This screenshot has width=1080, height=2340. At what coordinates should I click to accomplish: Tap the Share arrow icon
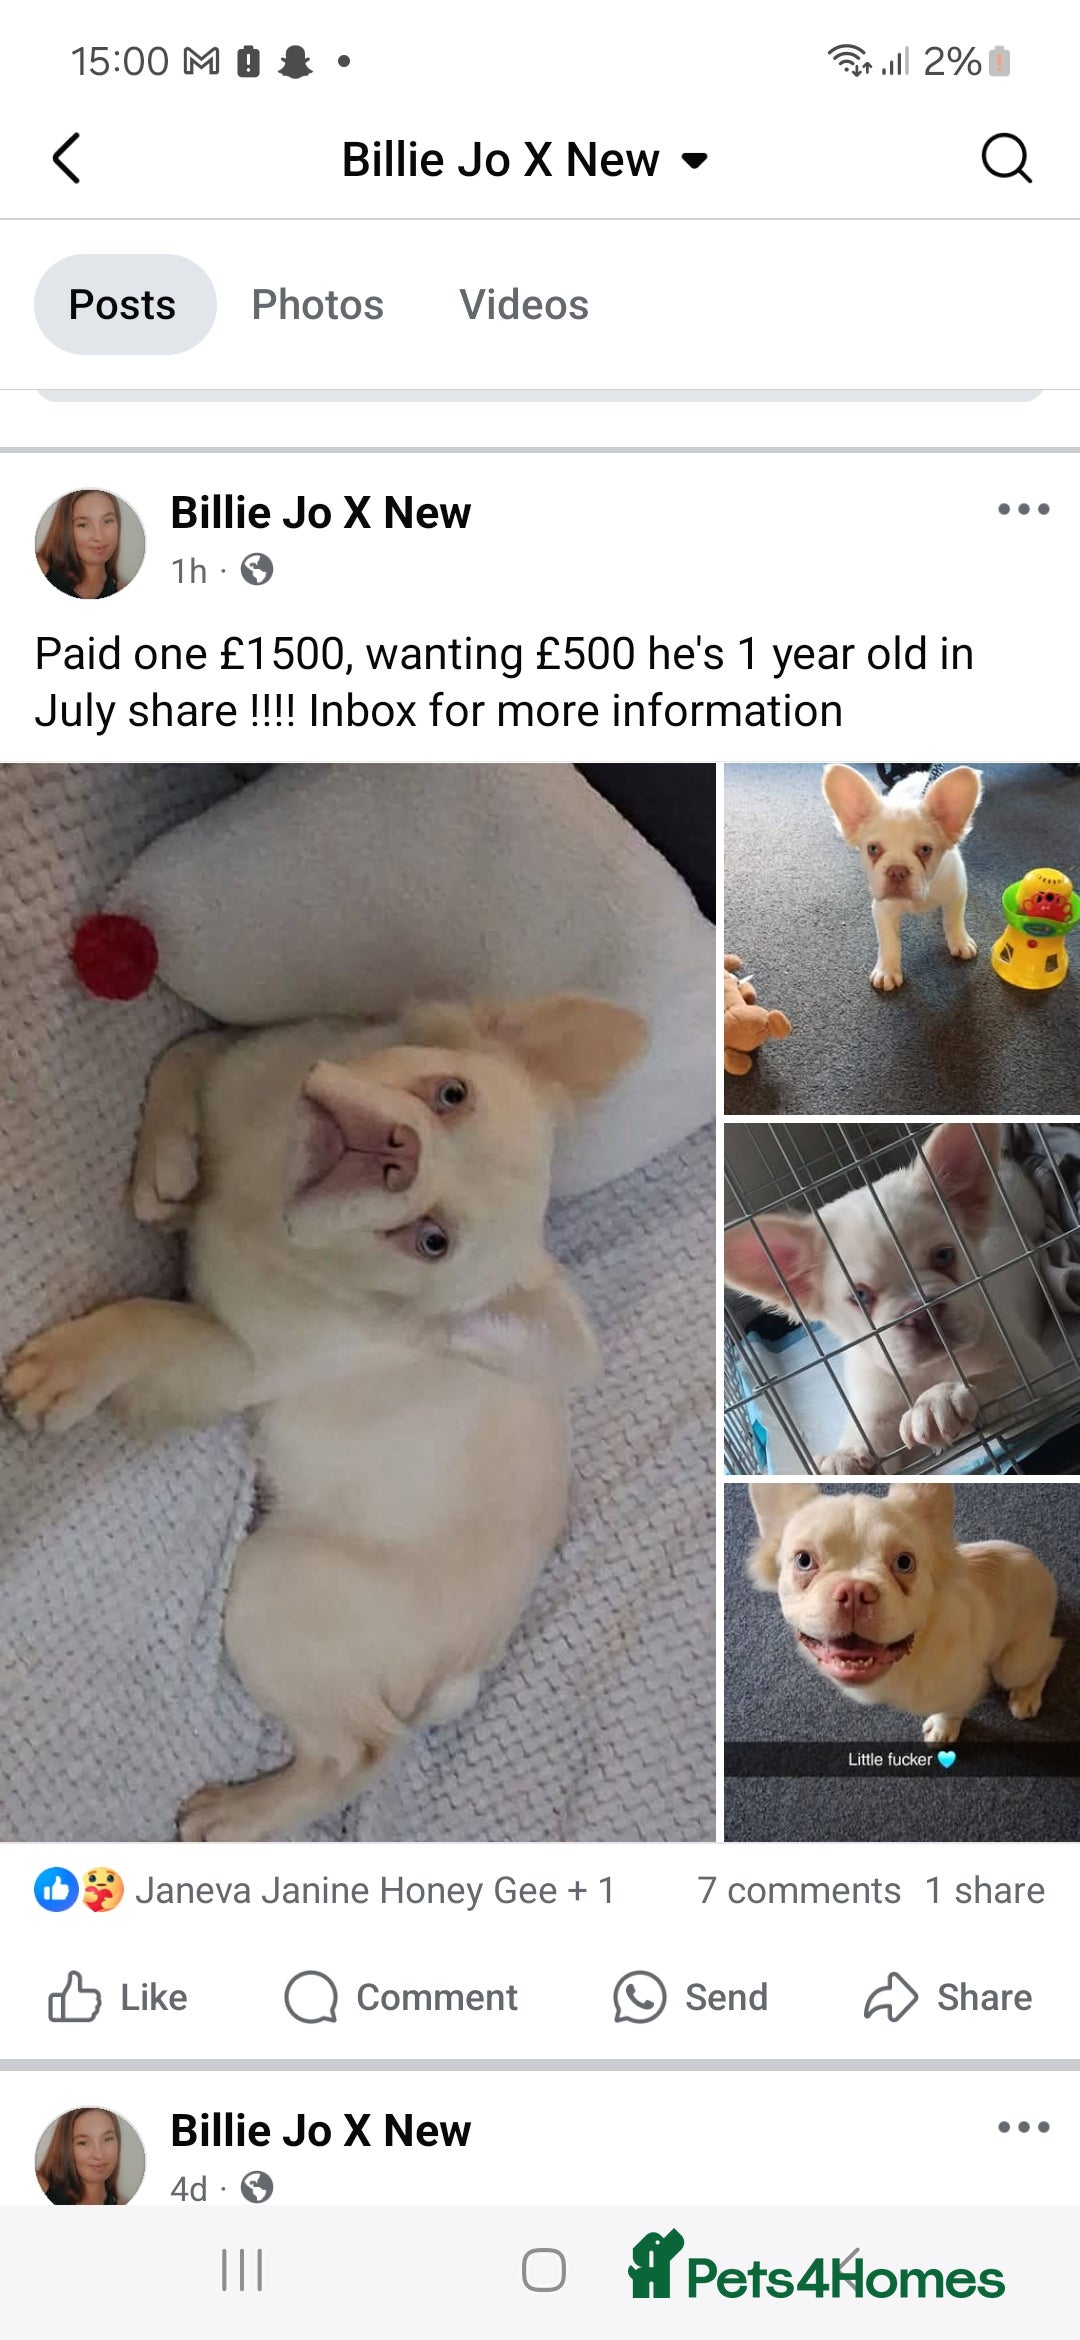coord(891,1997)
